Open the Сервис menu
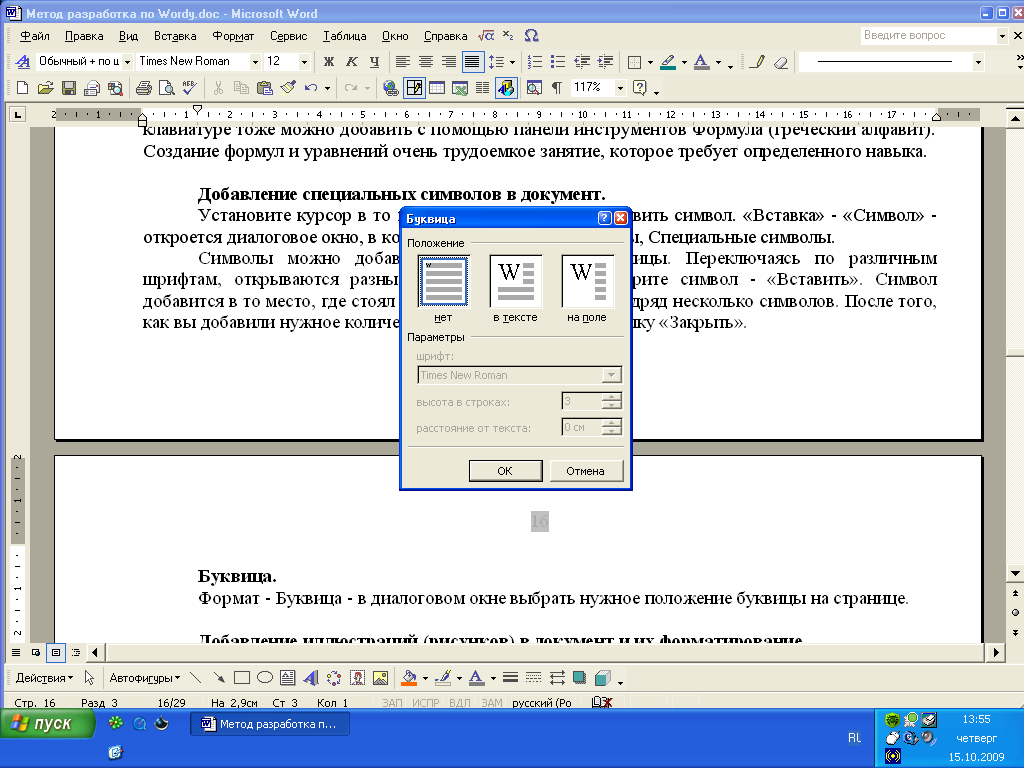 [288, 36]
